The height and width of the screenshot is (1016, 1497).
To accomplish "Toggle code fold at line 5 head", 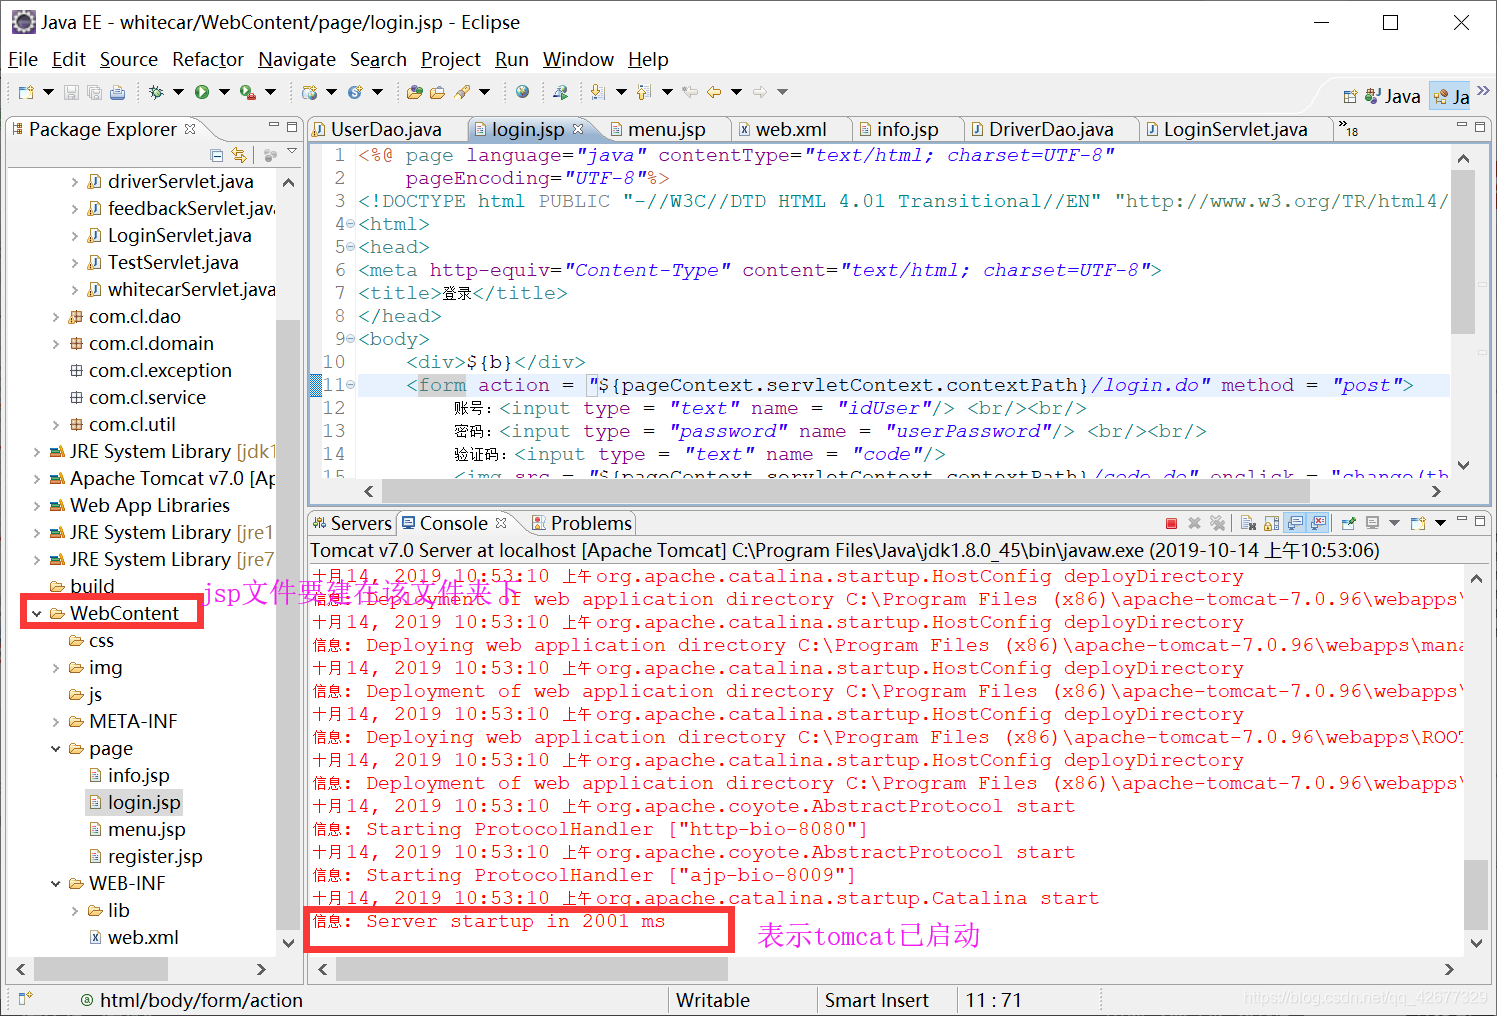I will [350, 247].
